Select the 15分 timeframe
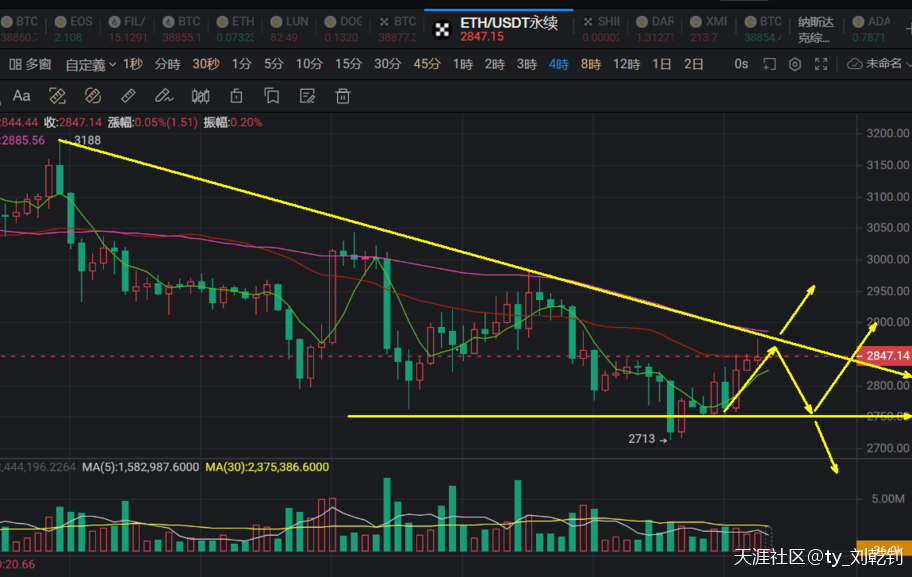Screen dimensions: 912x577 point(348,64)
